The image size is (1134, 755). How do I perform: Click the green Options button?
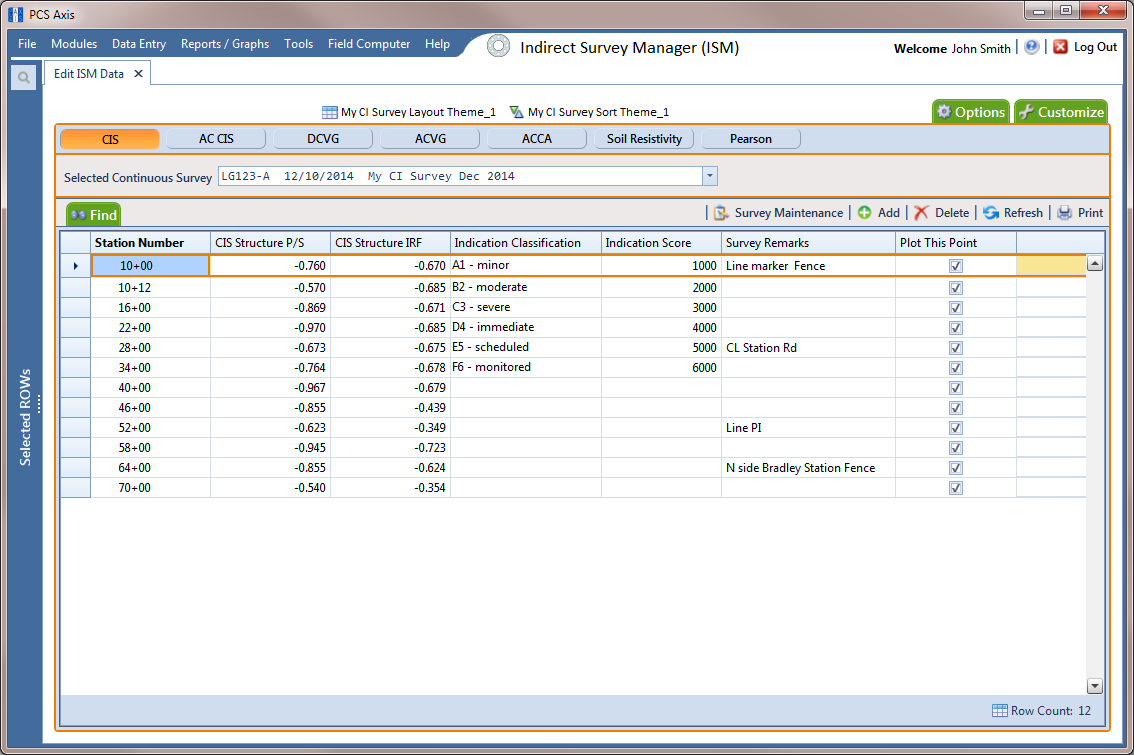971,112
